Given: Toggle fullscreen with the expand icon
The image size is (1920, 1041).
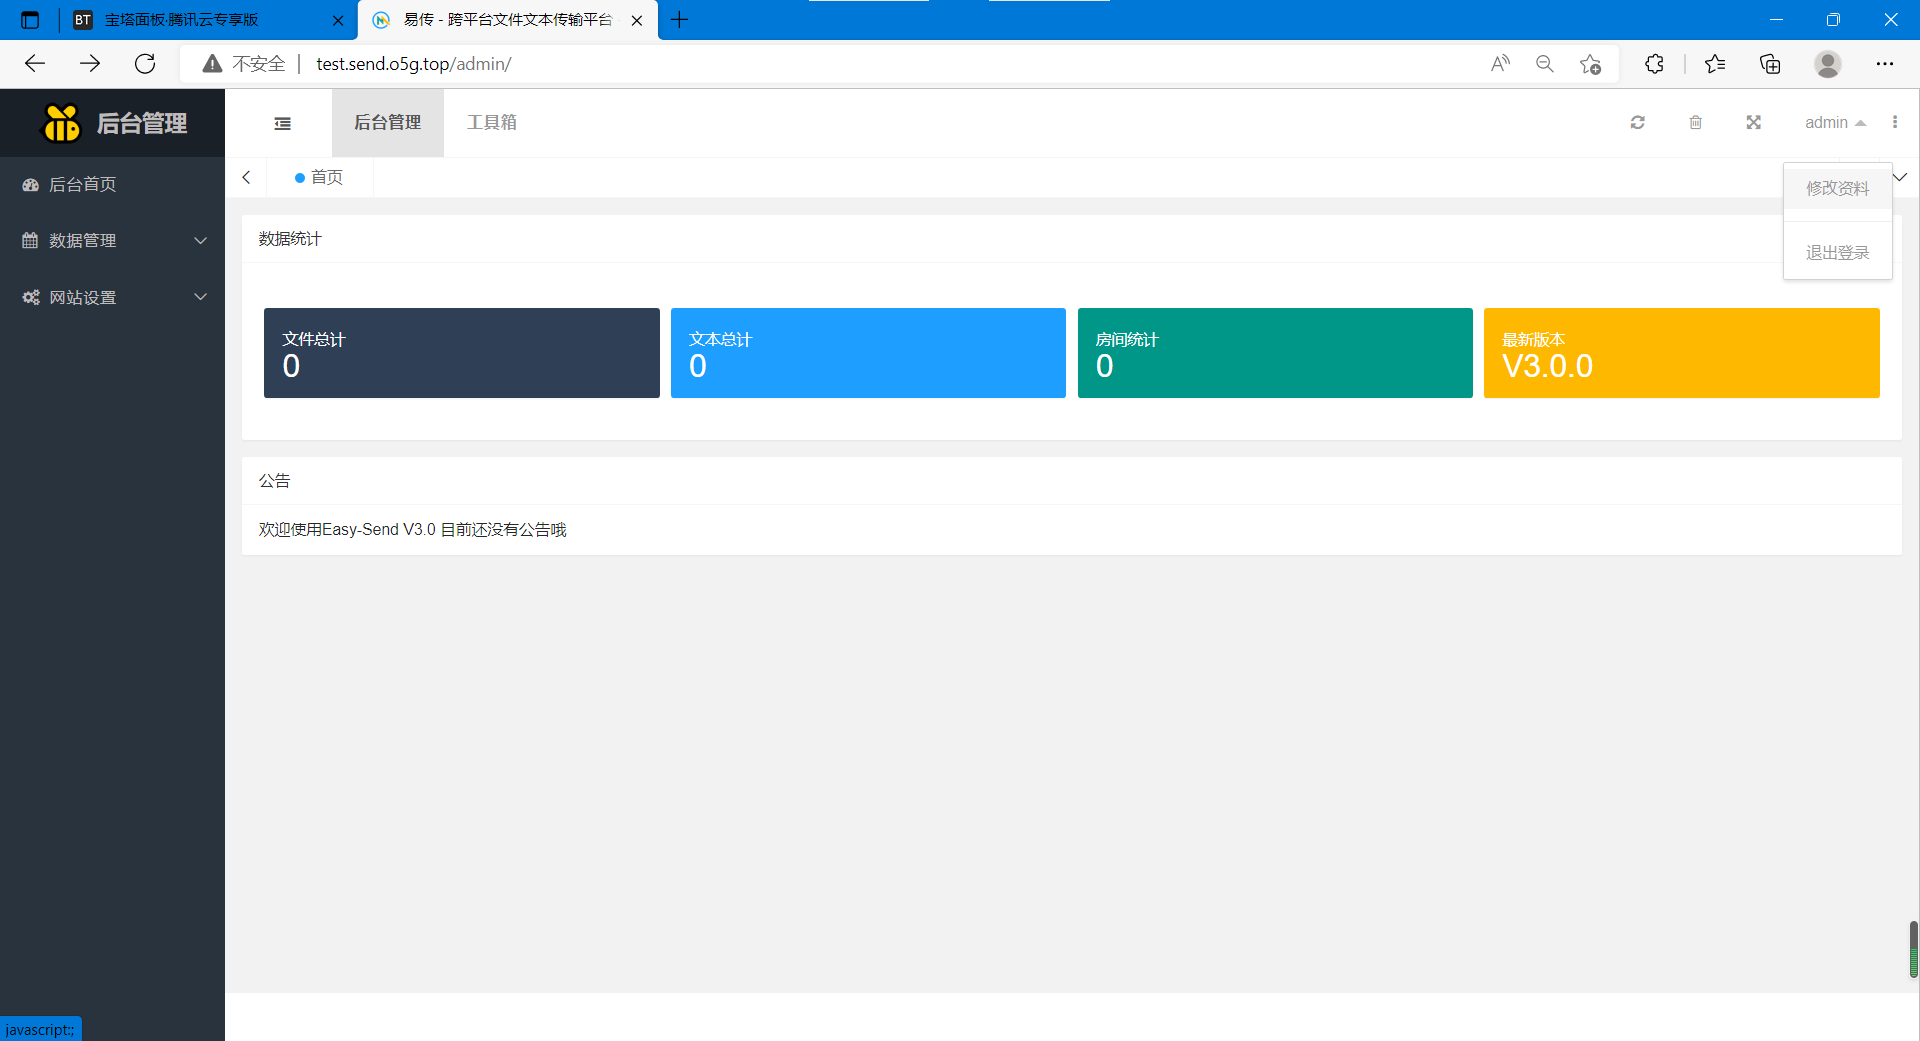Looking at the screenshot, I should click(x=1753, y=122).
